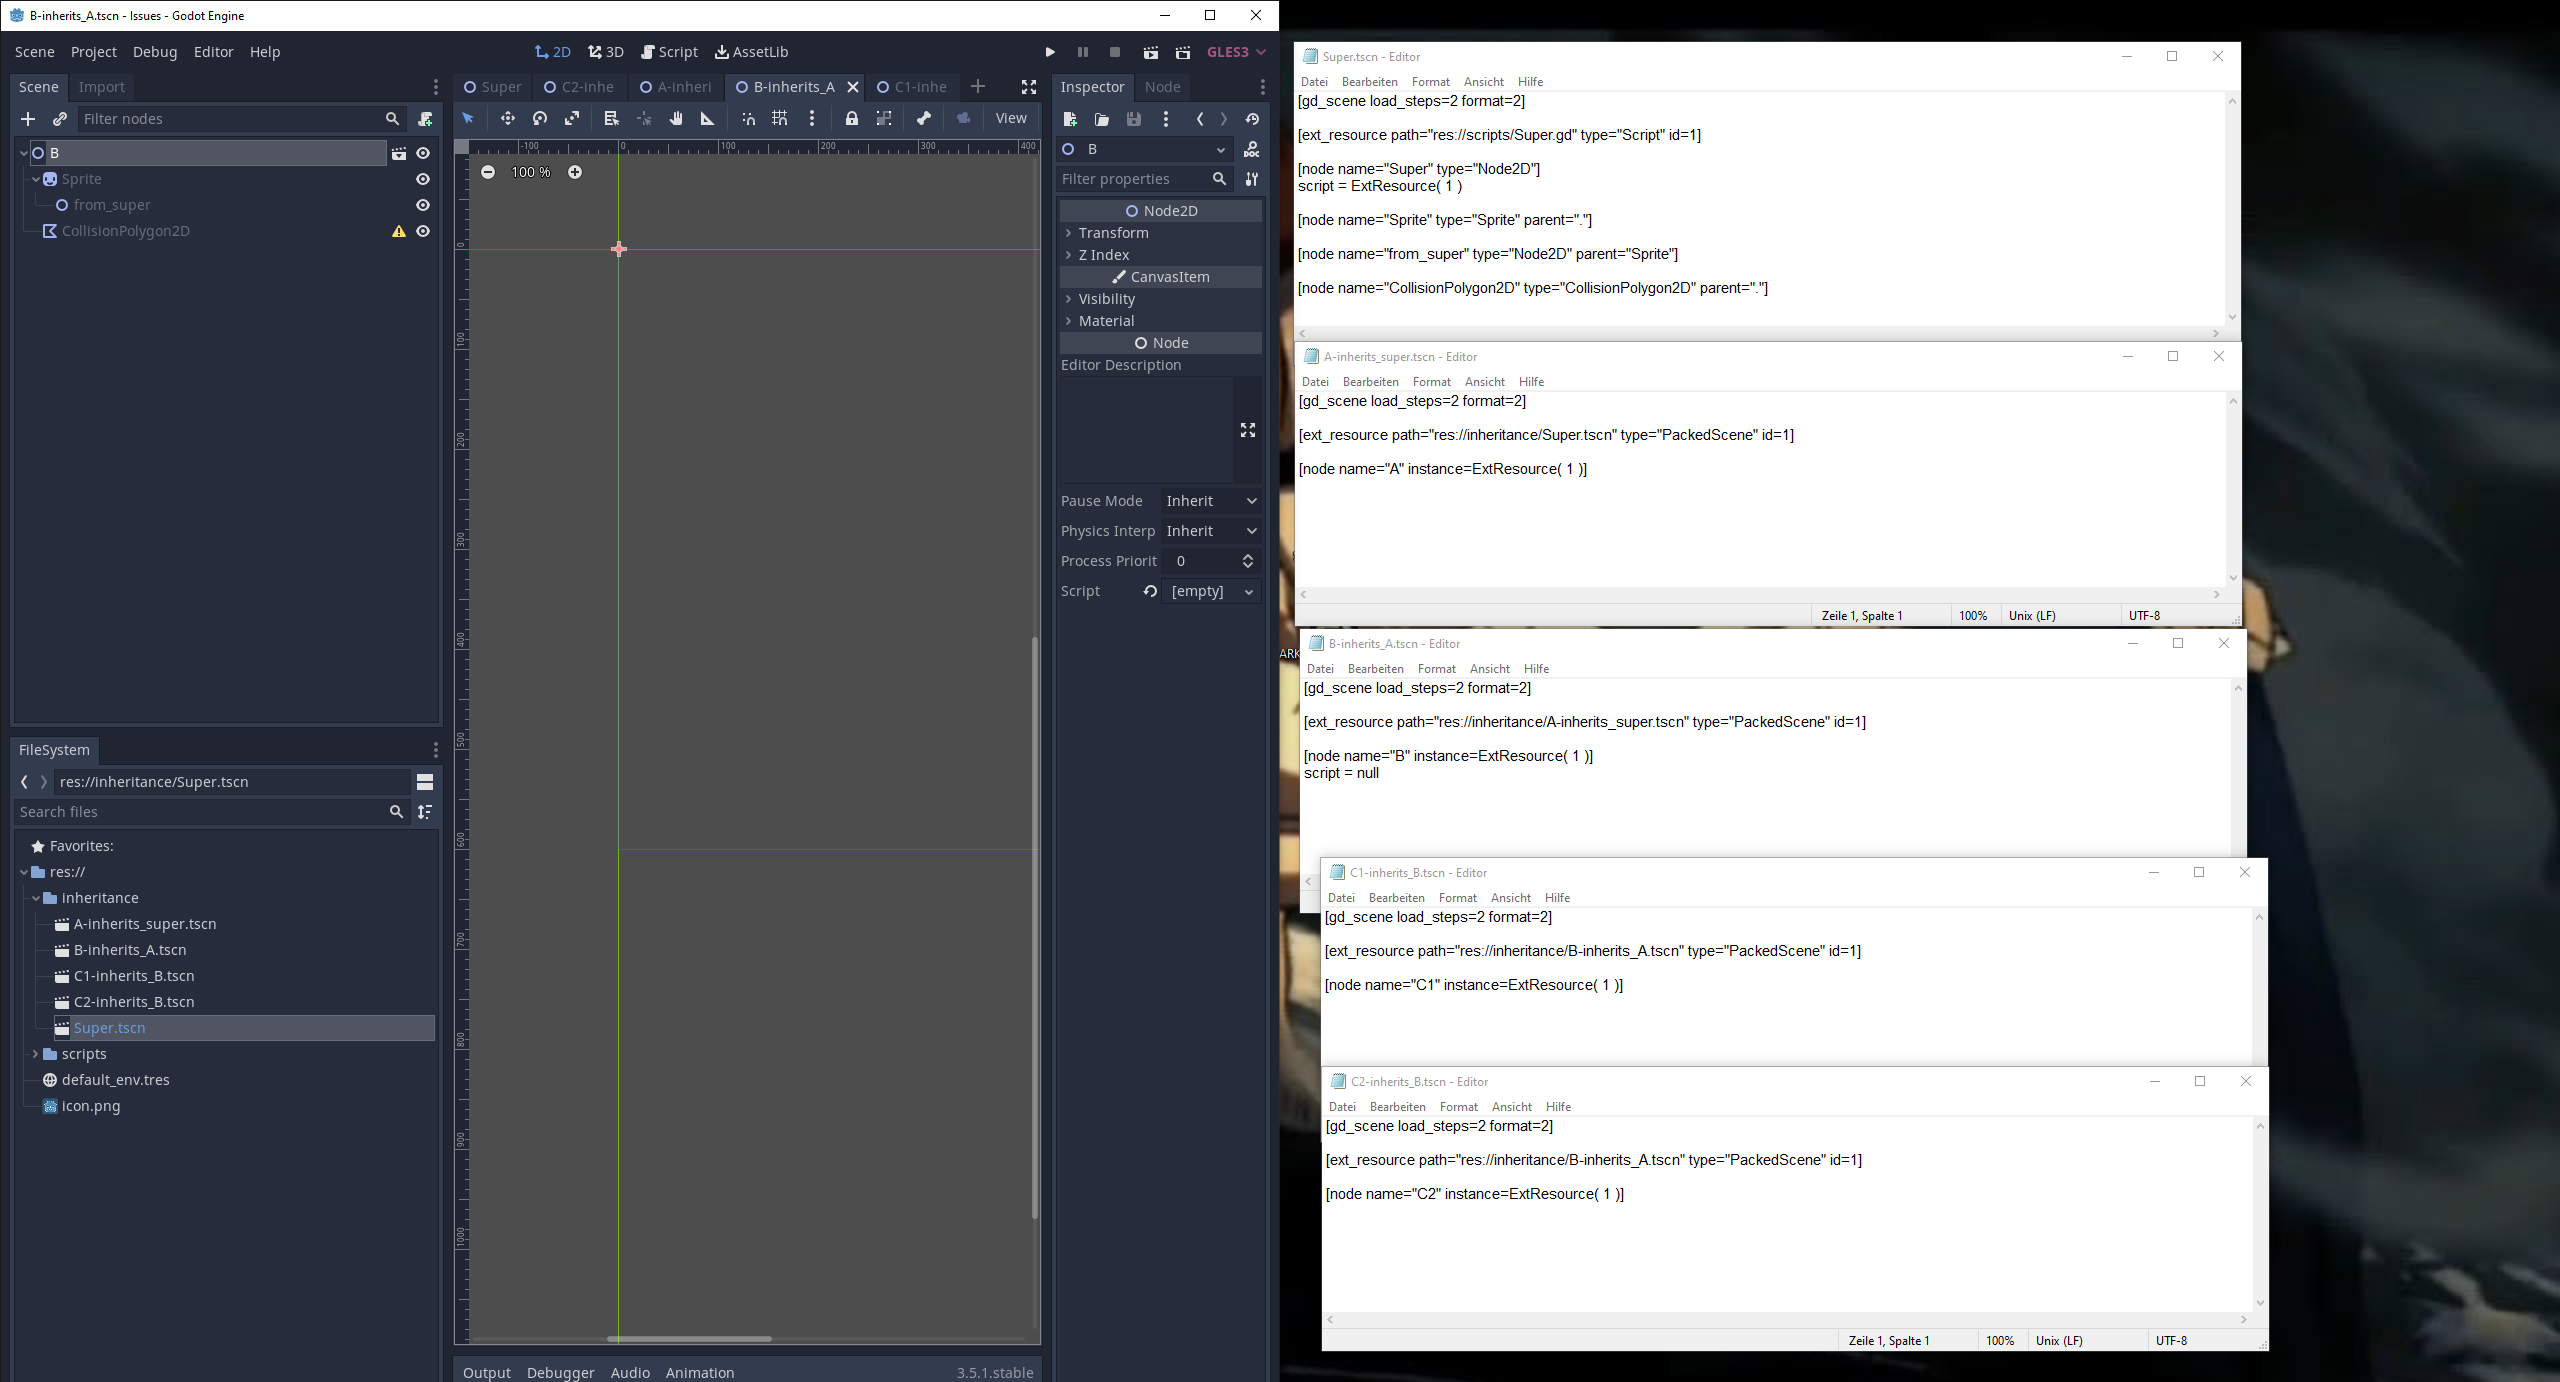Select the Move tool in the canvas toolbar
The height and width of the screenshot is (1382, 2560).
tap(508, 119)
